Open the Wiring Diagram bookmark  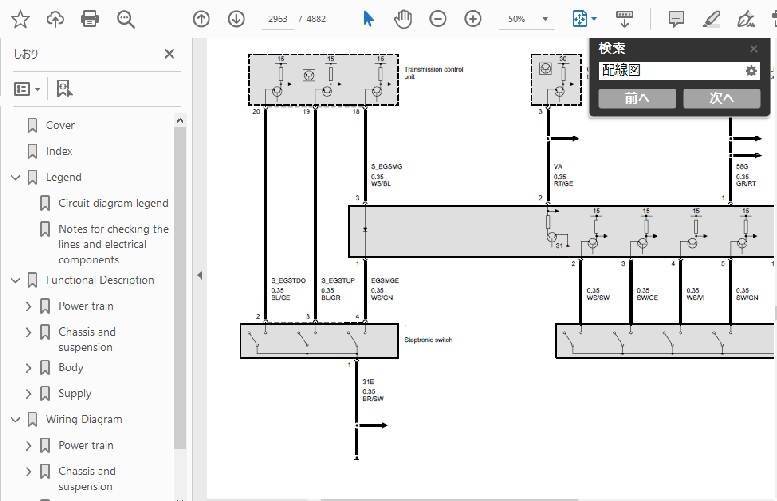point(84,419)
